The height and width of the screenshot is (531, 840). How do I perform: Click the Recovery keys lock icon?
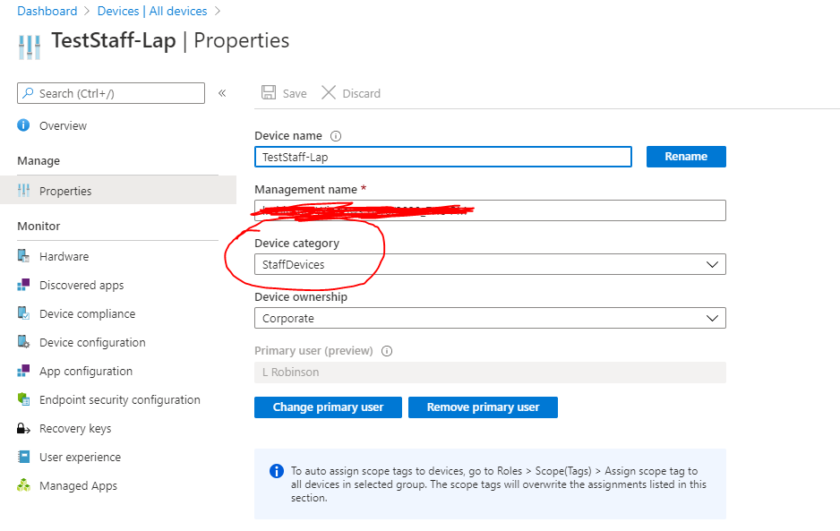(x=24, y=428)
